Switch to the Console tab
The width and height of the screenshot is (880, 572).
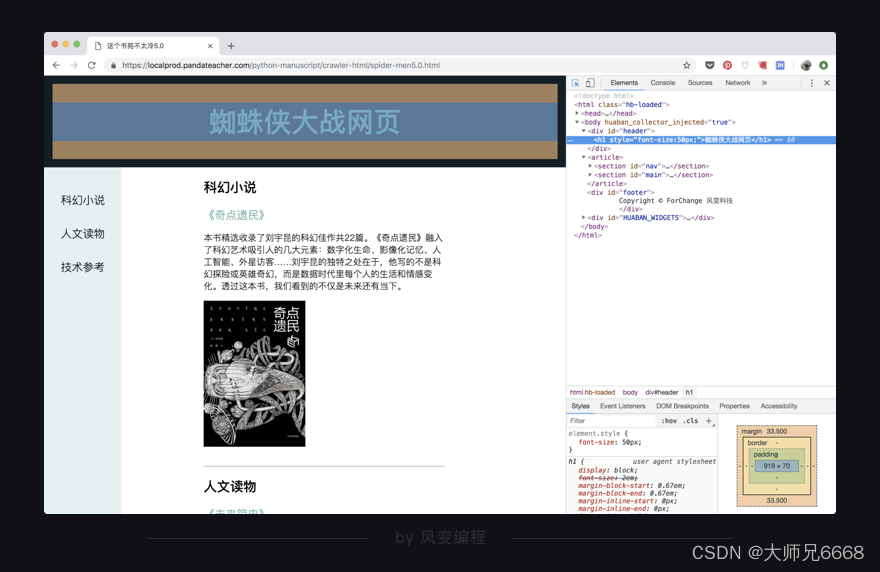click(x=663, y=83)
